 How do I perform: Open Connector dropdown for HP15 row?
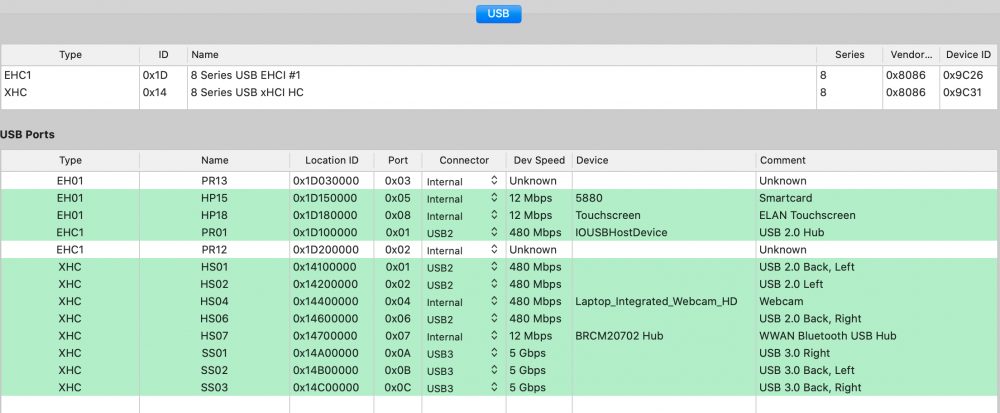point(461,198)
